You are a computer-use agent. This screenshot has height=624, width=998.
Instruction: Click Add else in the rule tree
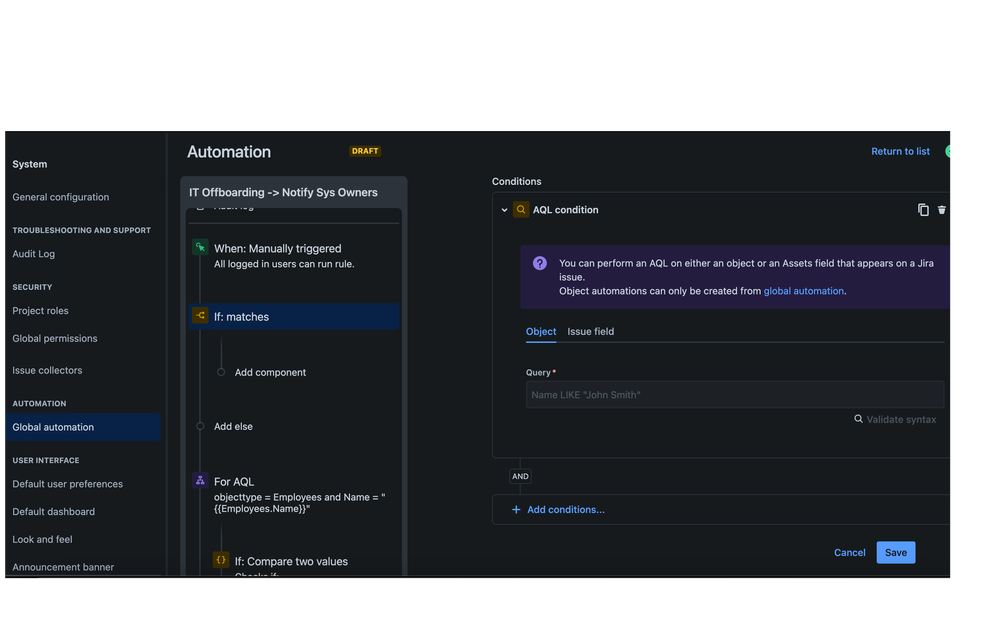point(233,426)
